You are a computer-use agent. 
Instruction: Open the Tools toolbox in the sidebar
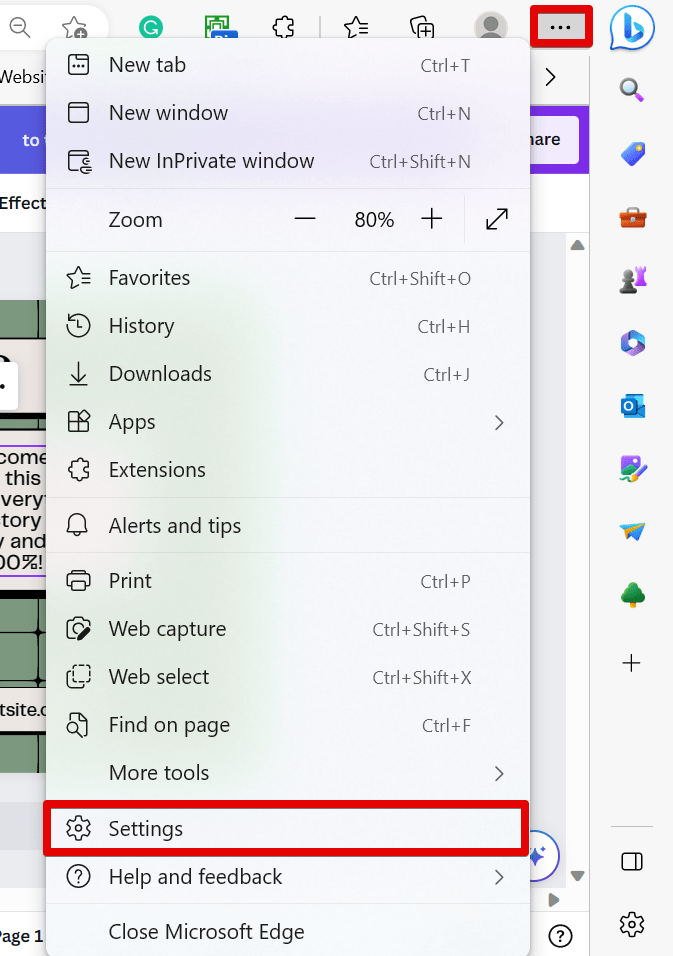(632, 216)
